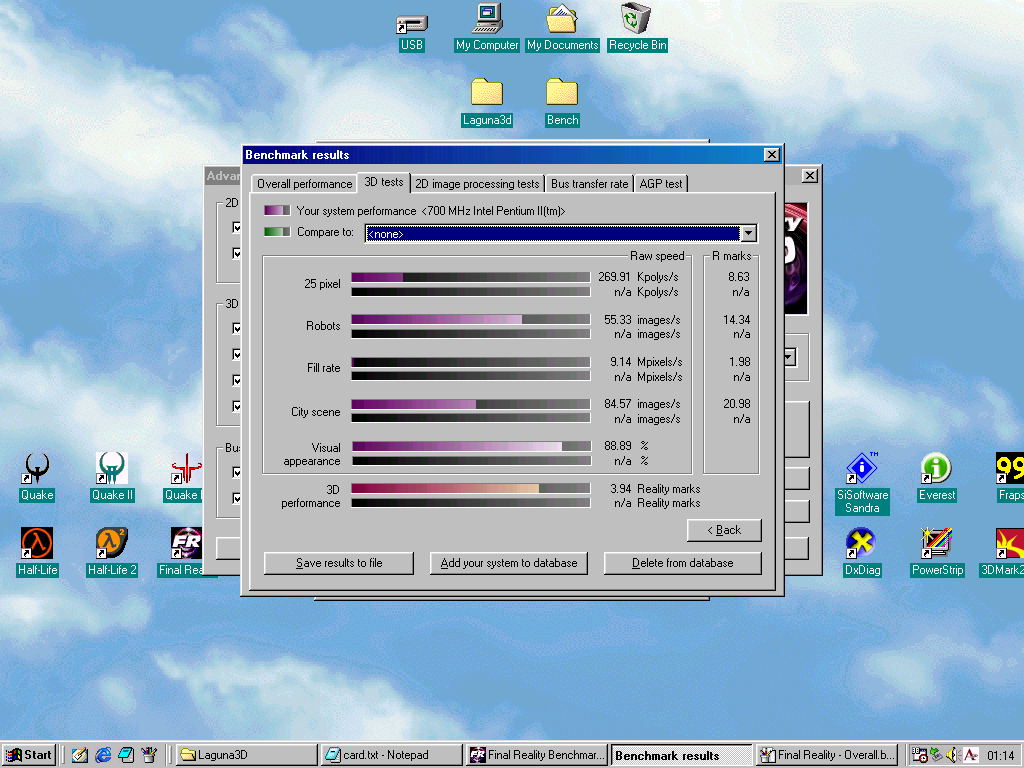Open the Bench folder icon
The height and width of the screenshot is (768, 1024).
562,93
